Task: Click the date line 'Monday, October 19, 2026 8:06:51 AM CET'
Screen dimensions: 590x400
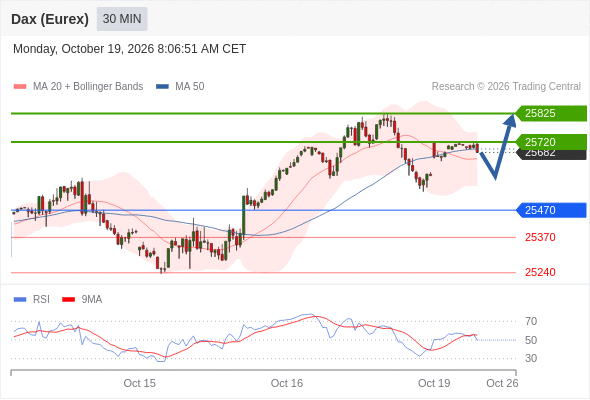Action: 129,49
